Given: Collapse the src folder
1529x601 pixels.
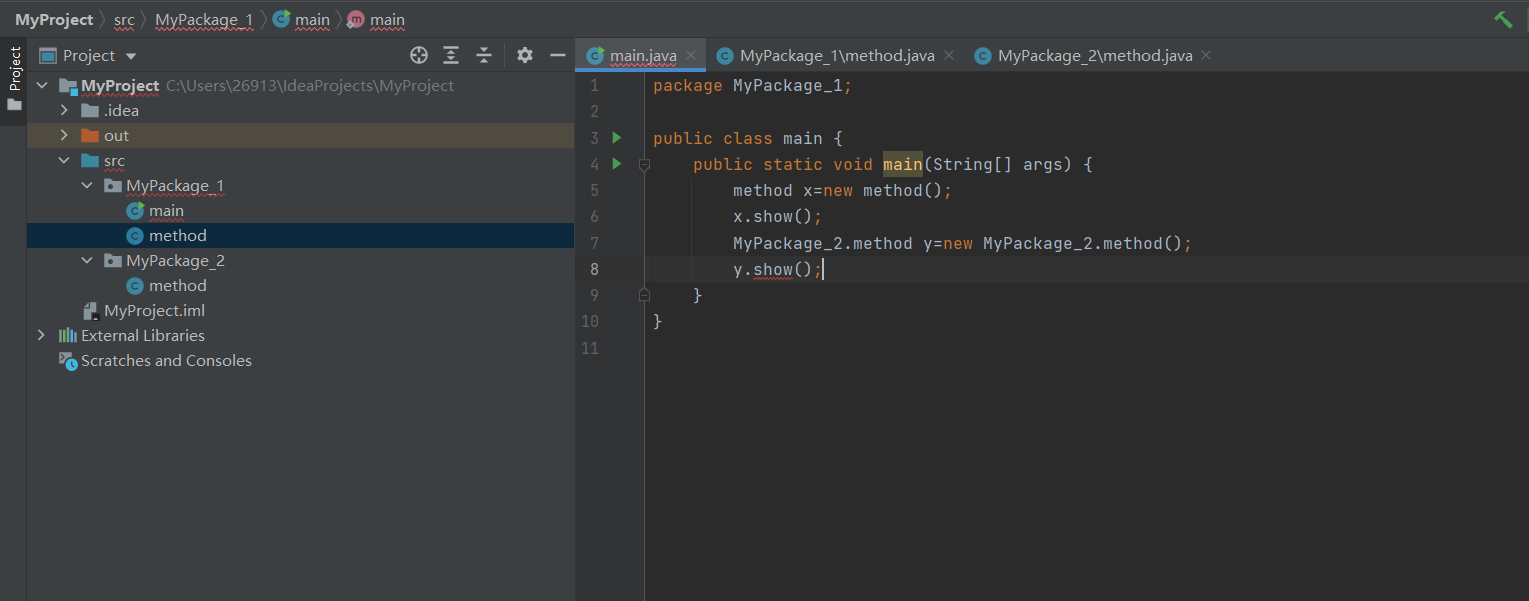Looking at the screenshot, I should (x=64, y=160).
